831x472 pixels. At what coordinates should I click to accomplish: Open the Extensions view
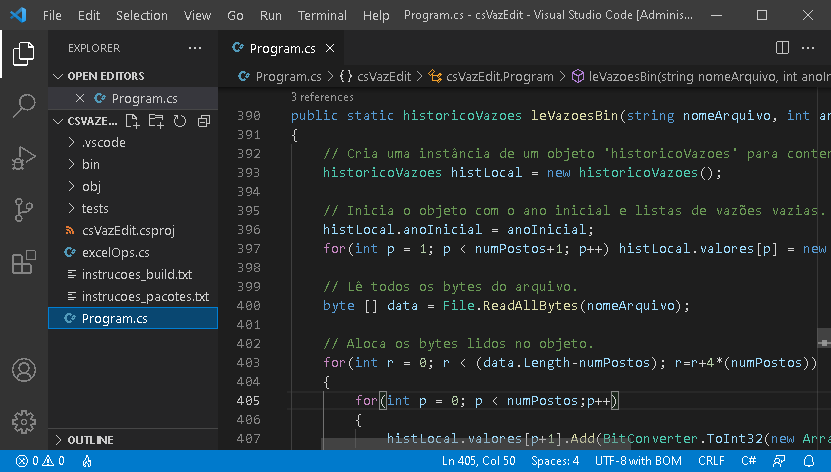click(23, 262)
